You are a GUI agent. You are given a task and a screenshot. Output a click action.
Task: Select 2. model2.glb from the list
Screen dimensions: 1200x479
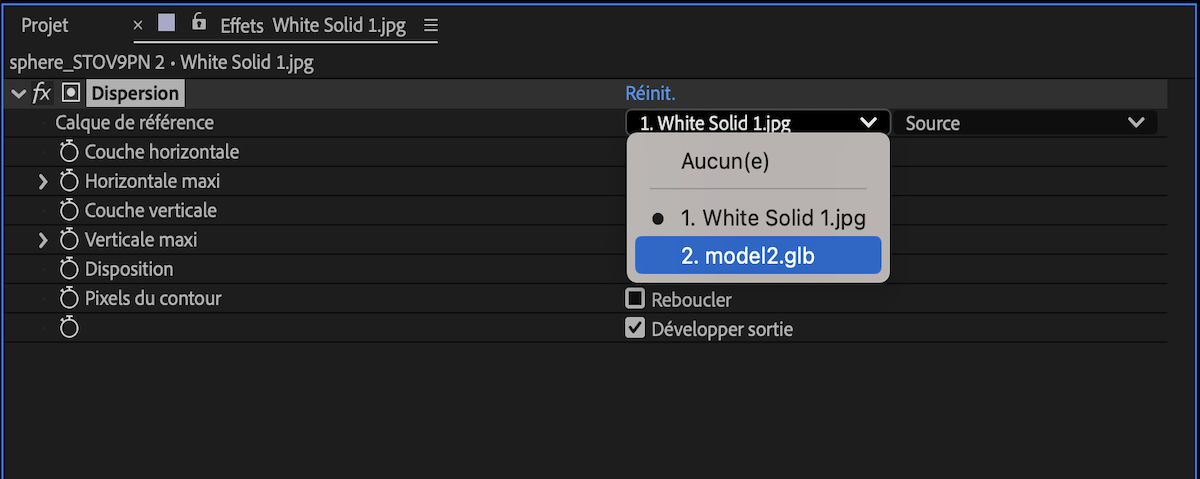(758, 255)
